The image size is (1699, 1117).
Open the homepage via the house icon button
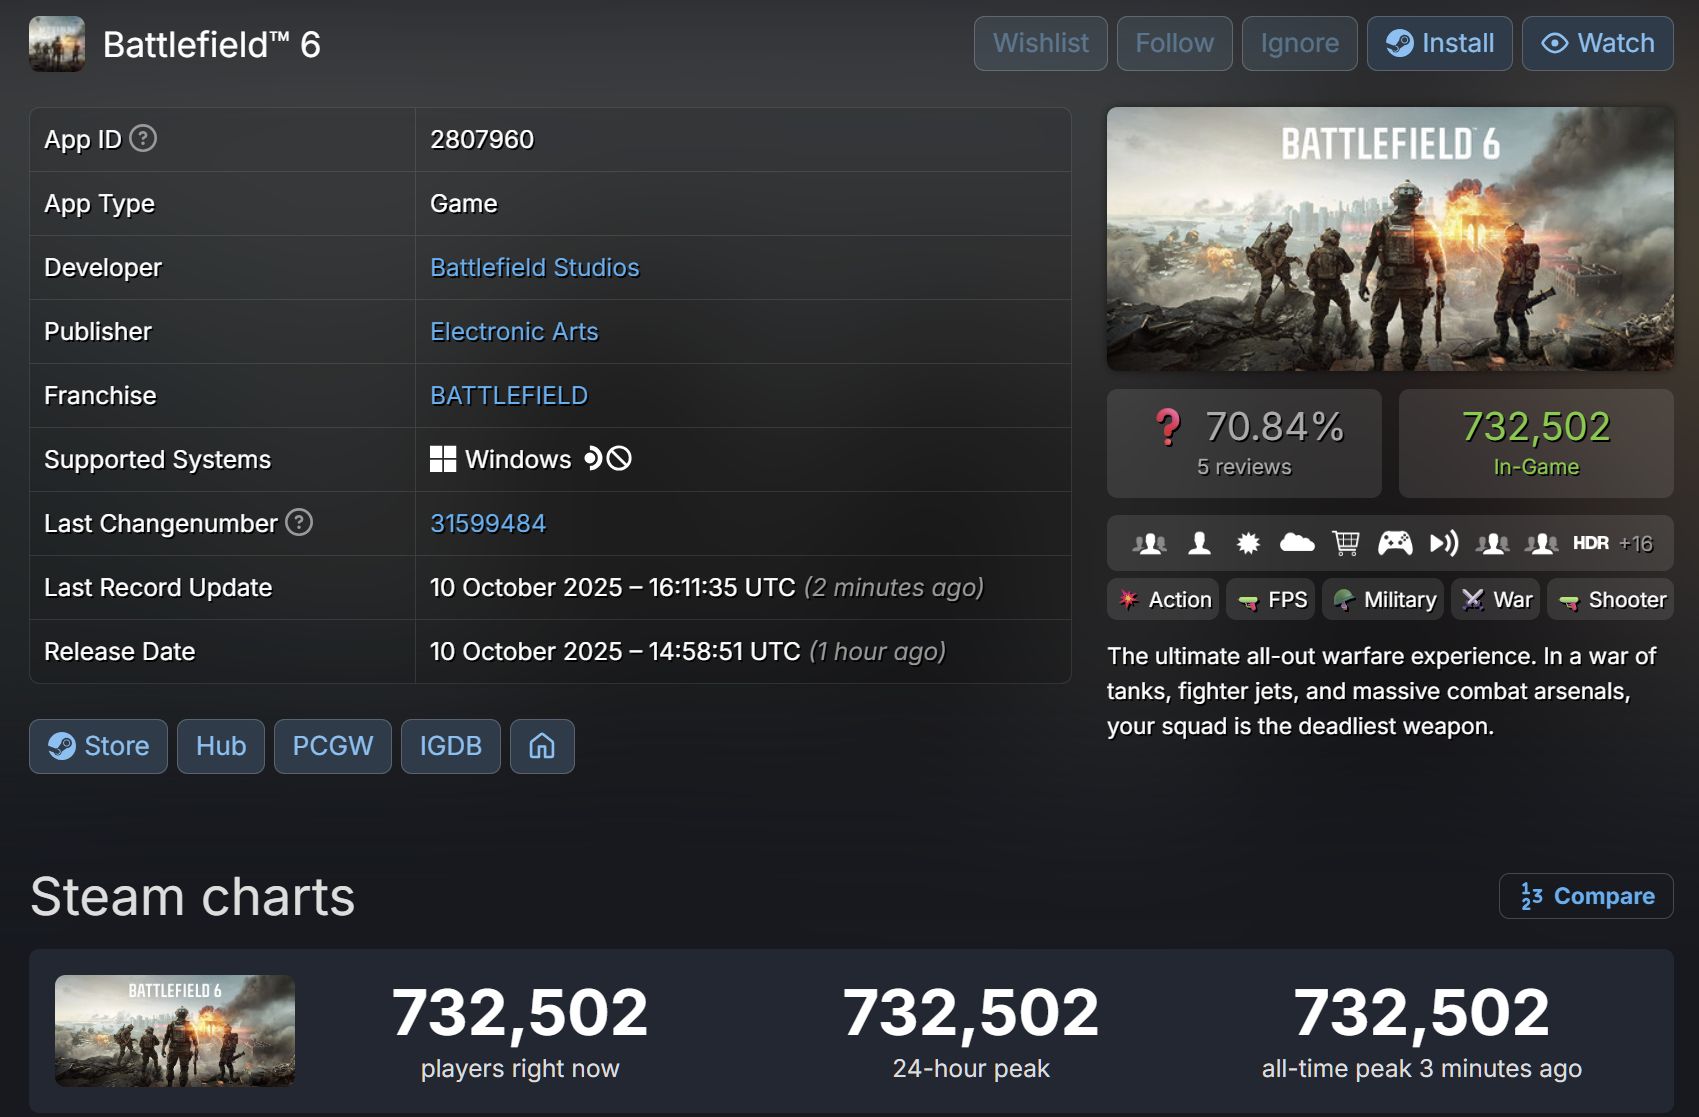(542, 746)
